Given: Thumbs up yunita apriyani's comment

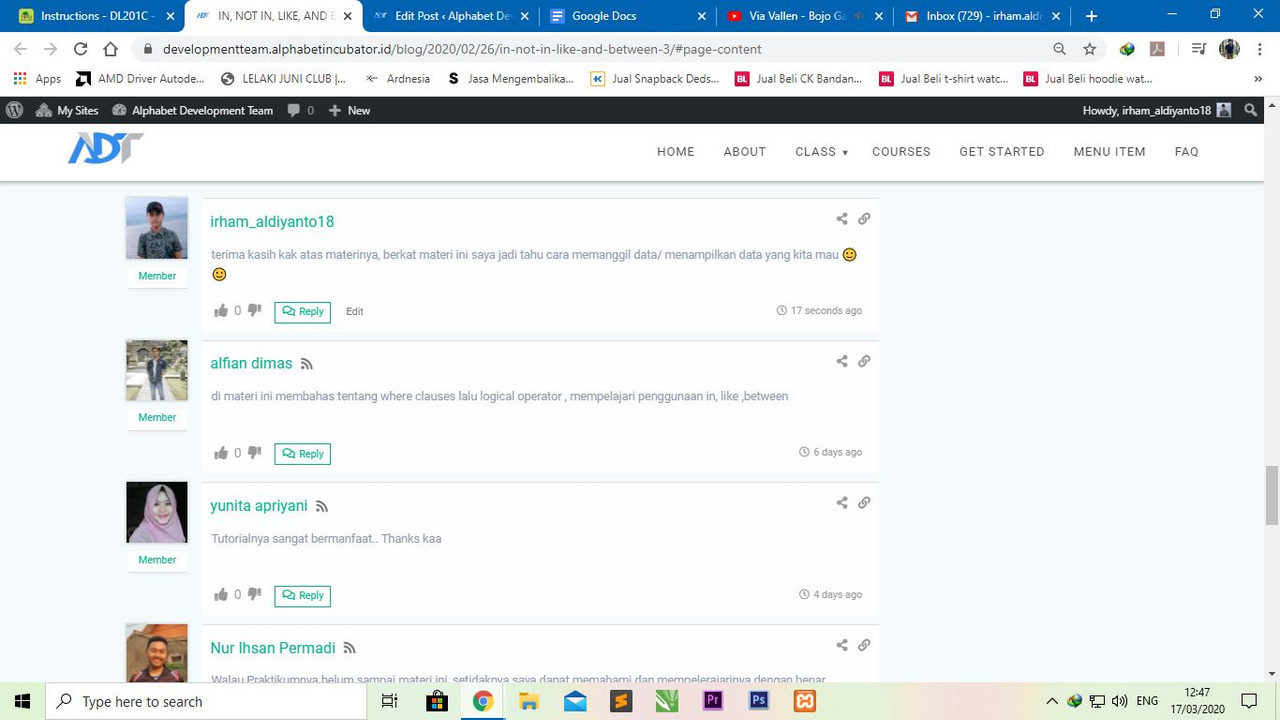Looking at the screenshot, I should tap(221, 595).
